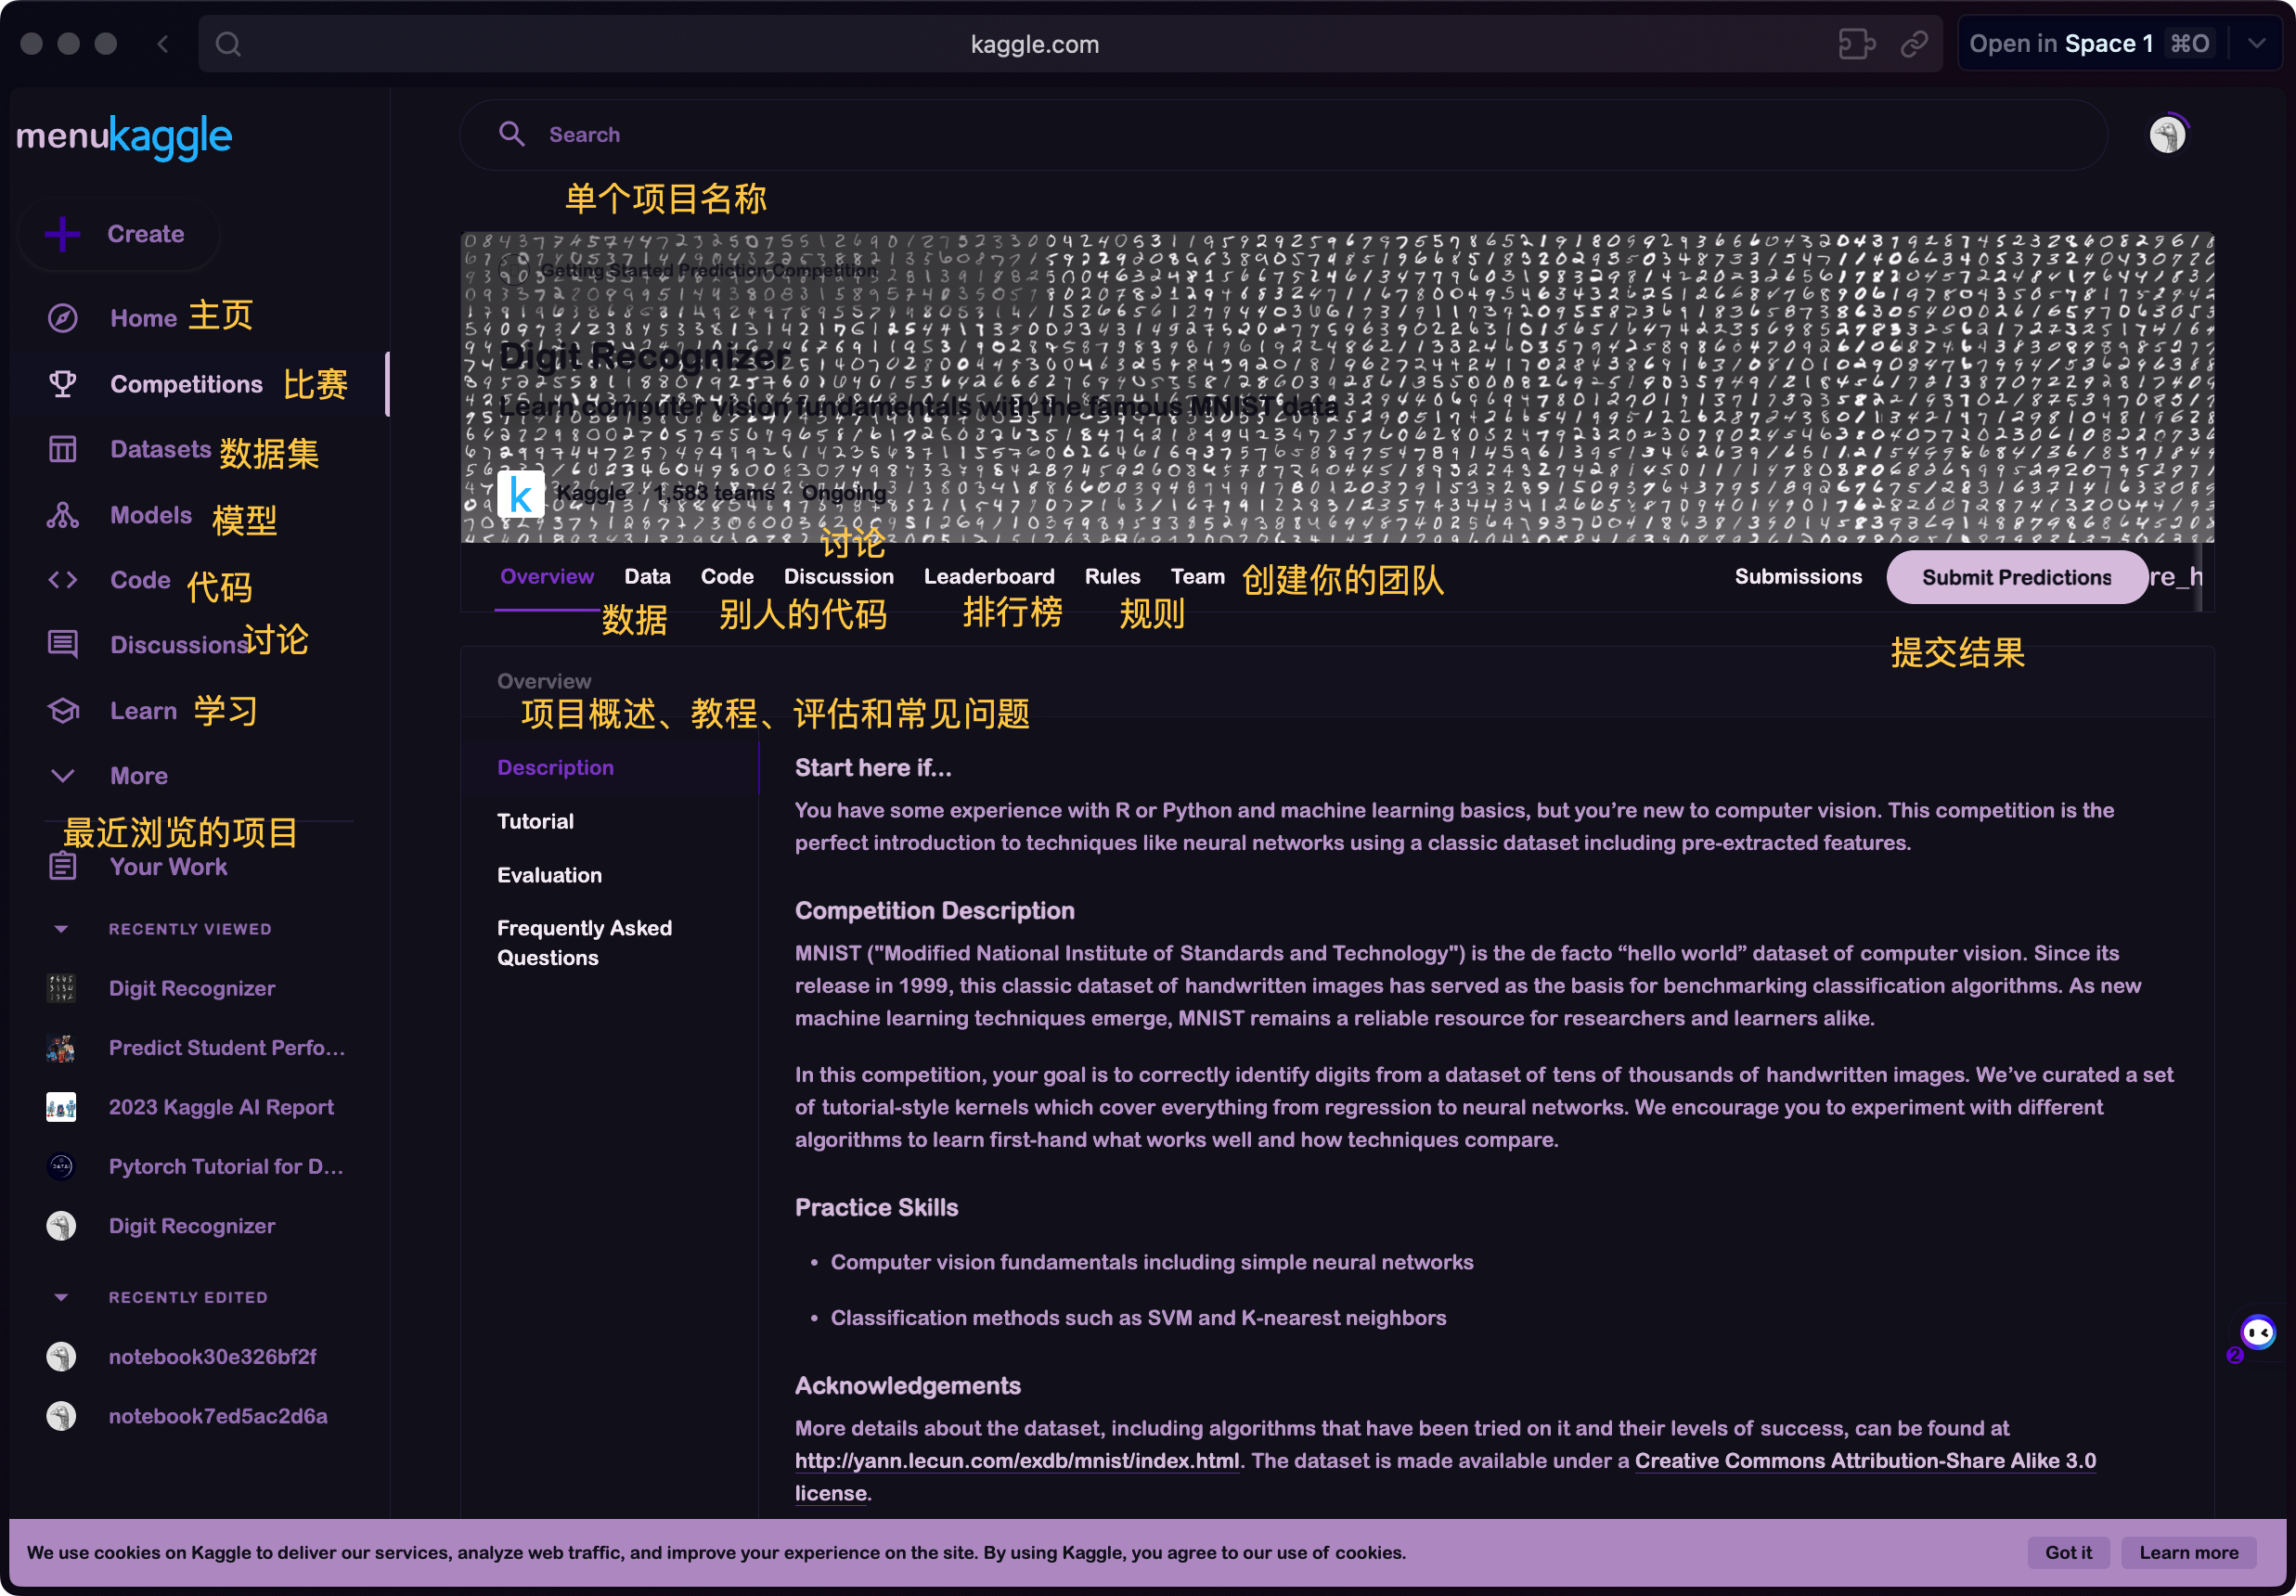Dismiss cookies with Got it

tap(2068, 1552)
